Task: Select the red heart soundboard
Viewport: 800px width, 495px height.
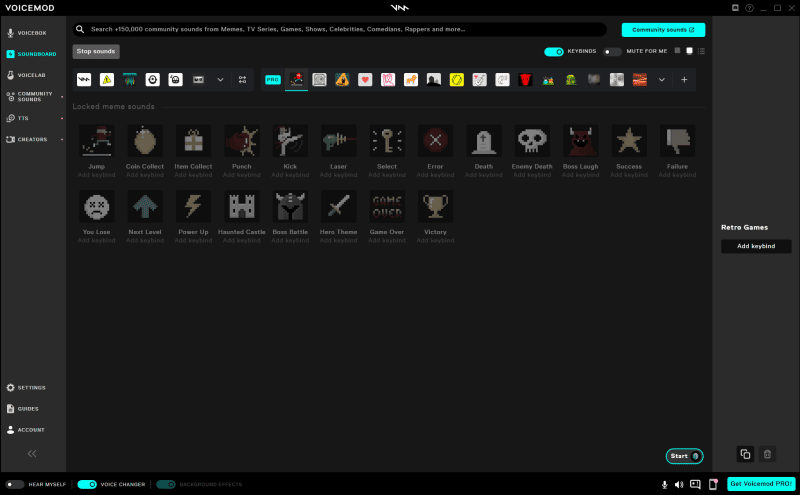Action: point(365,80)
